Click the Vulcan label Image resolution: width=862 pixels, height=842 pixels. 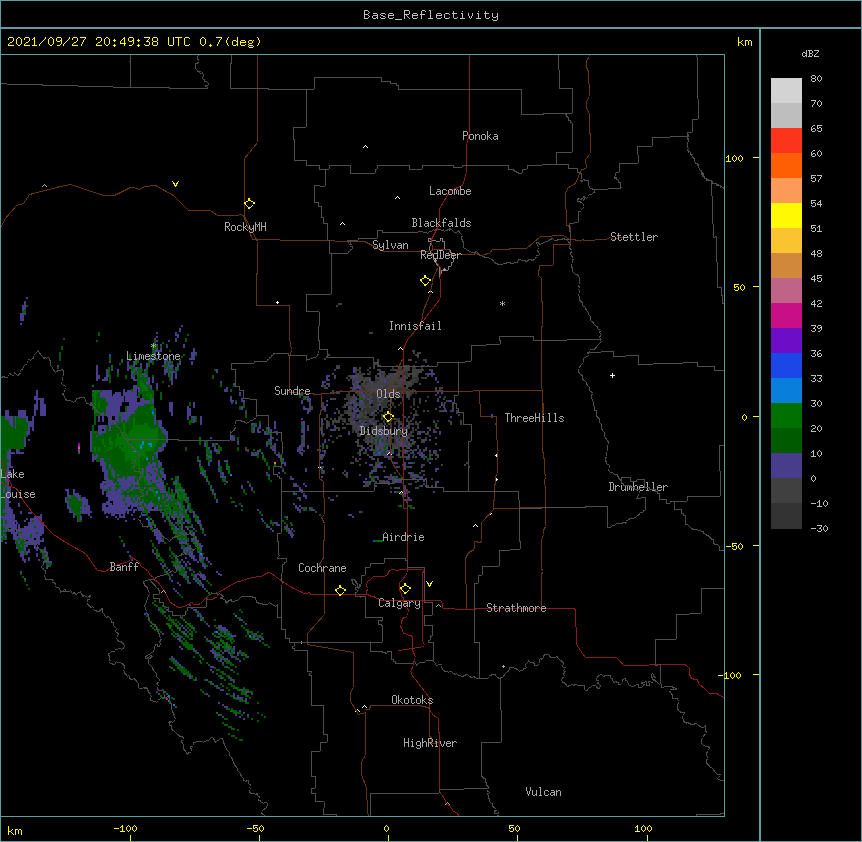543,792
